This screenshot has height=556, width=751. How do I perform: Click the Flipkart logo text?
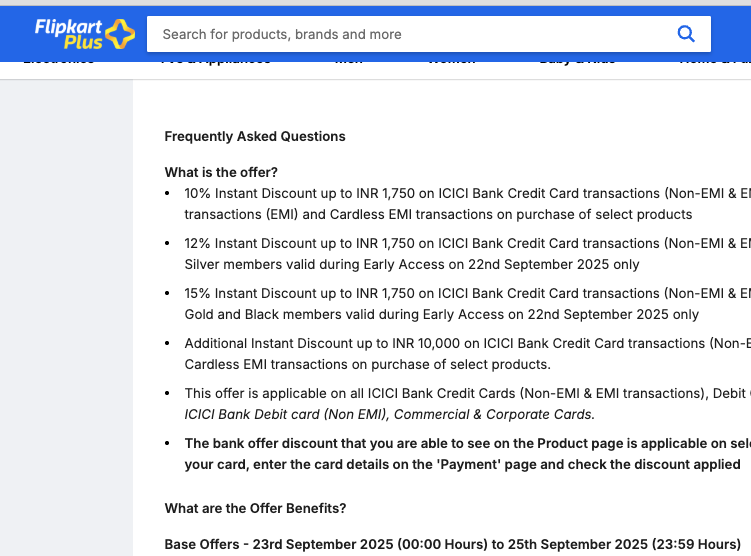point(68,26)
